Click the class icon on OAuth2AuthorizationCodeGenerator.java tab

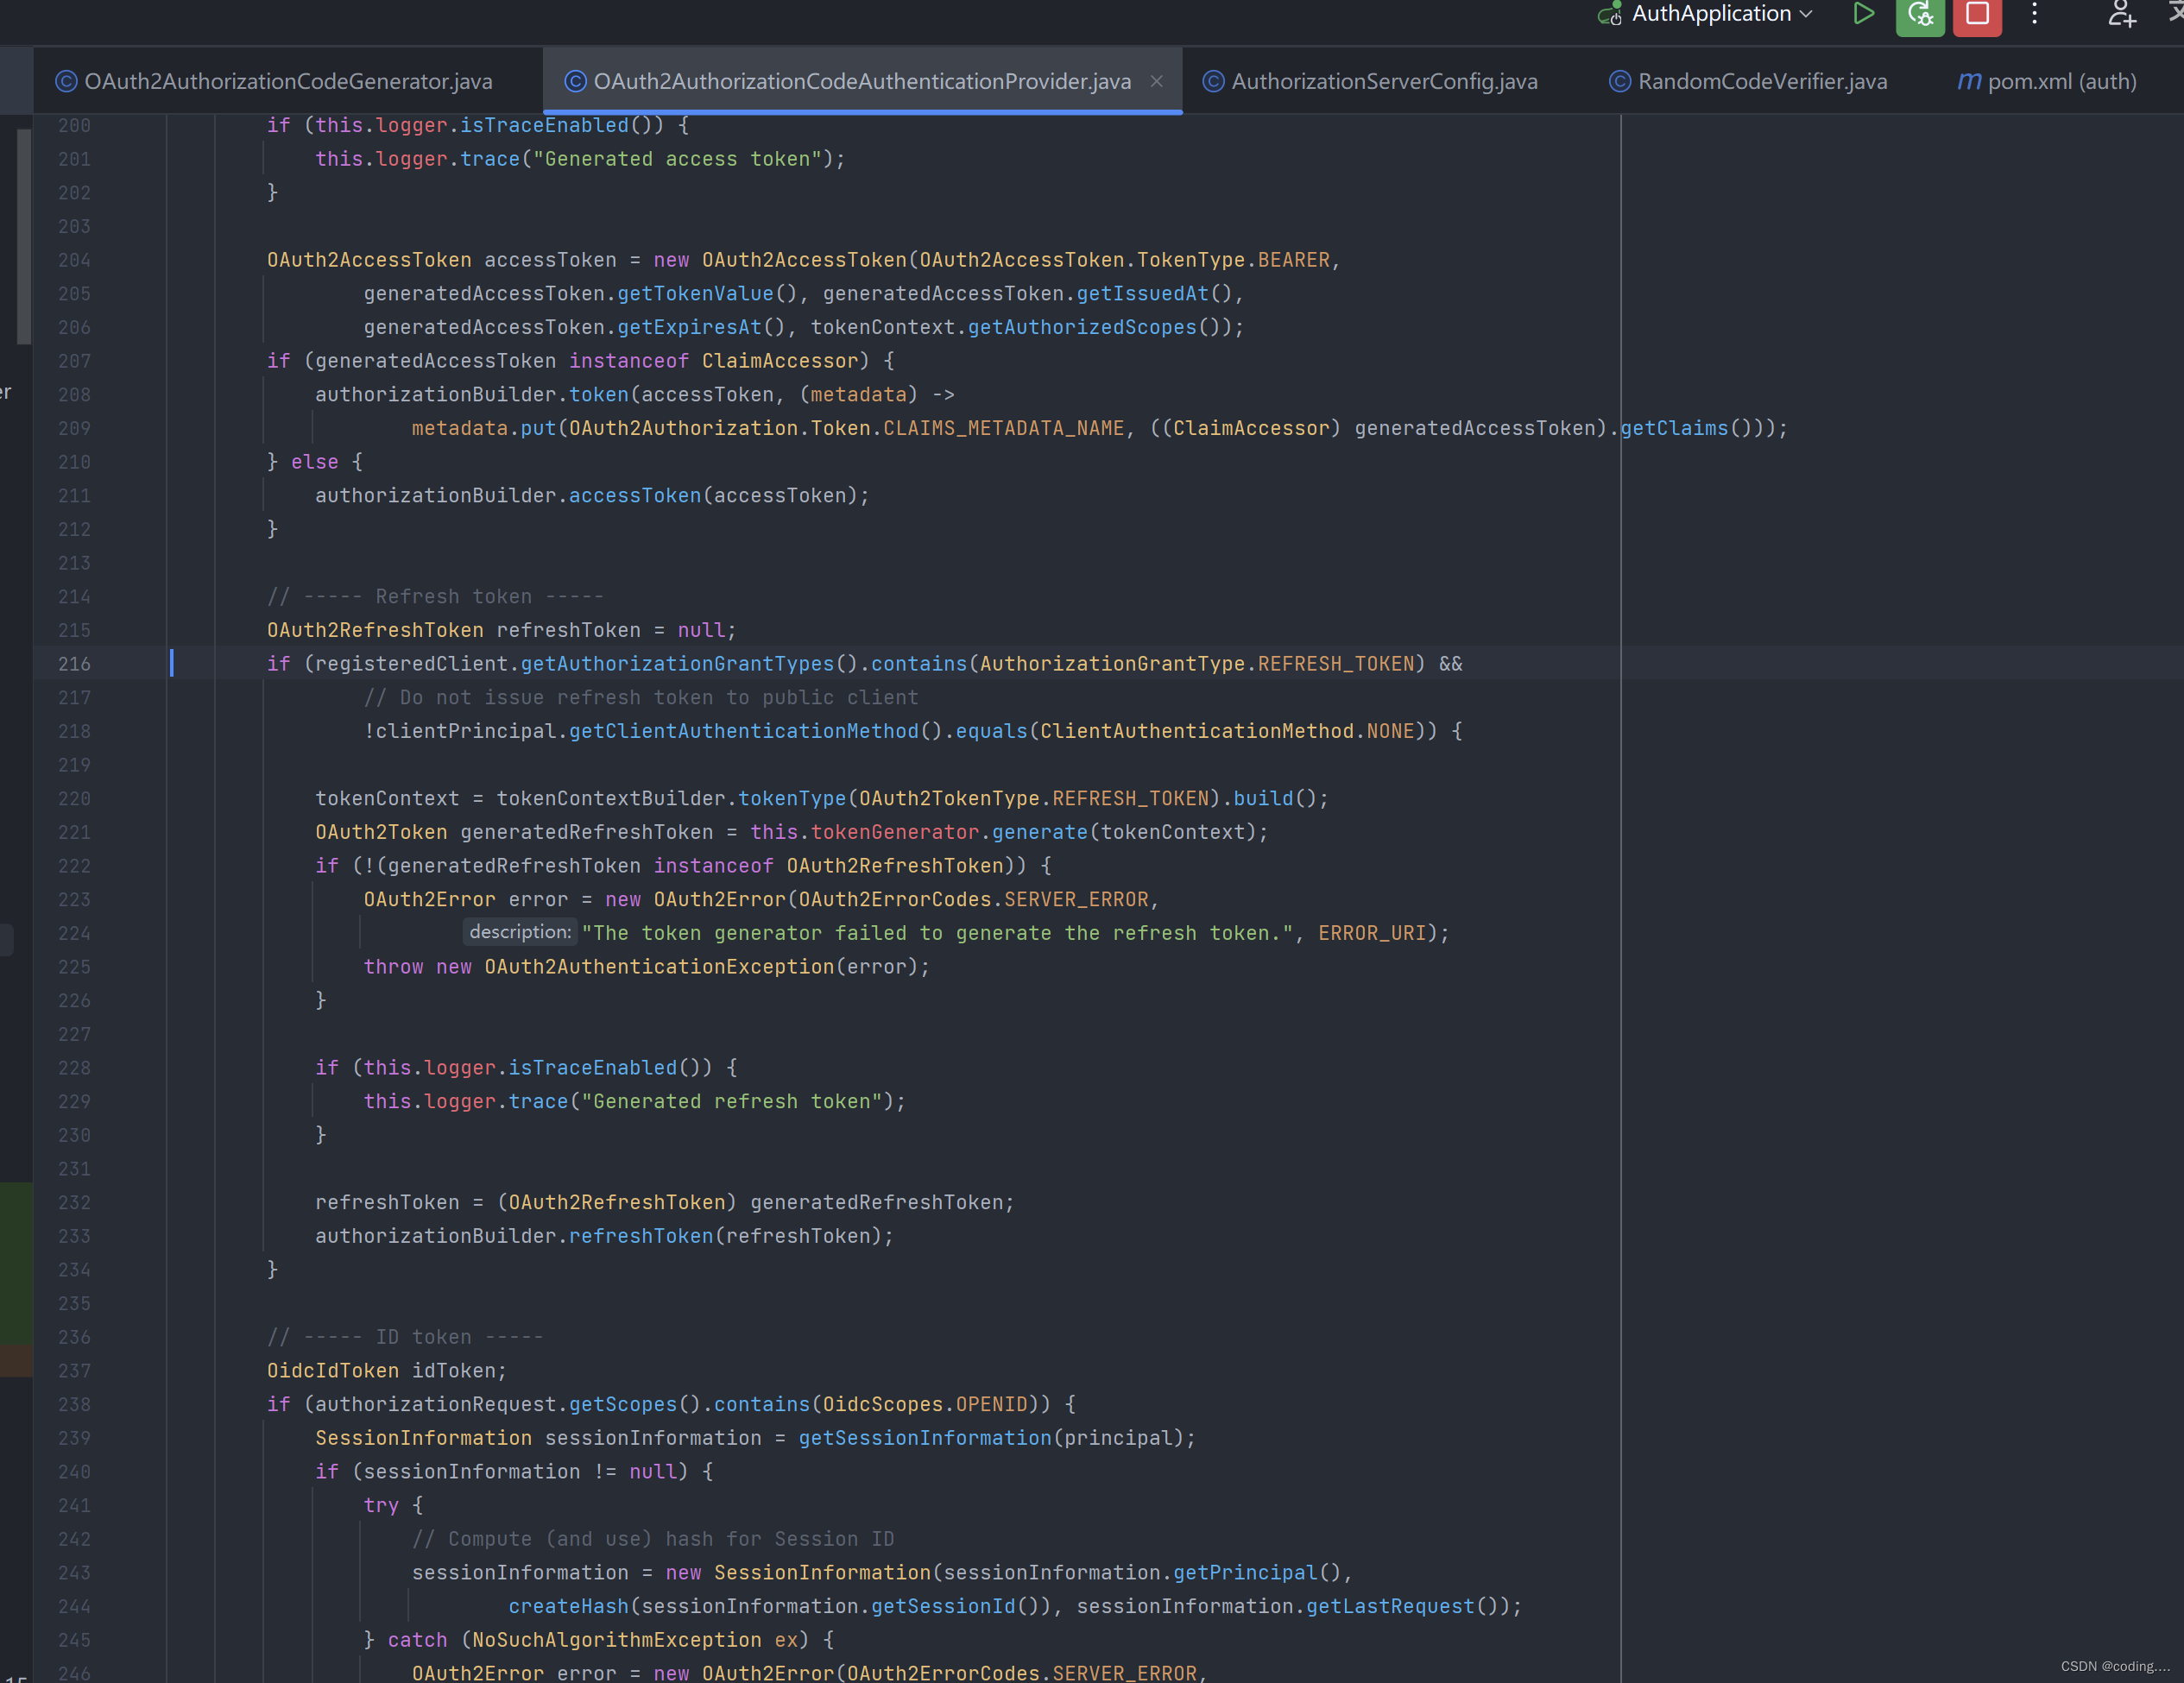click(x=66, y=81)
